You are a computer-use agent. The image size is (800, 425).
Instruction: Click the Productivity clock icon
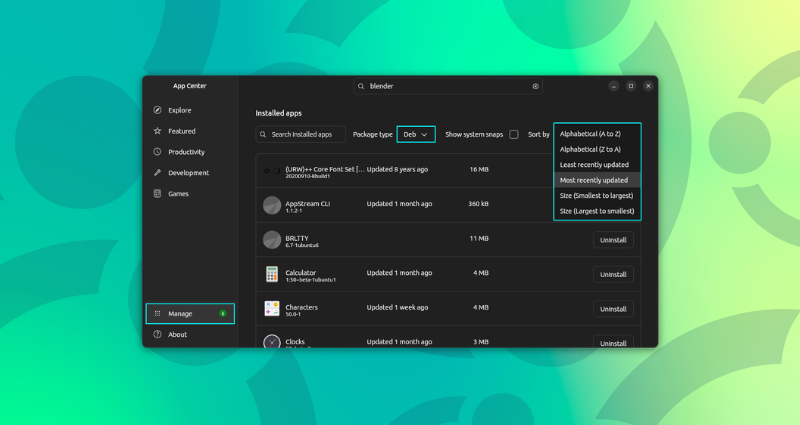(x=157, y=152)
